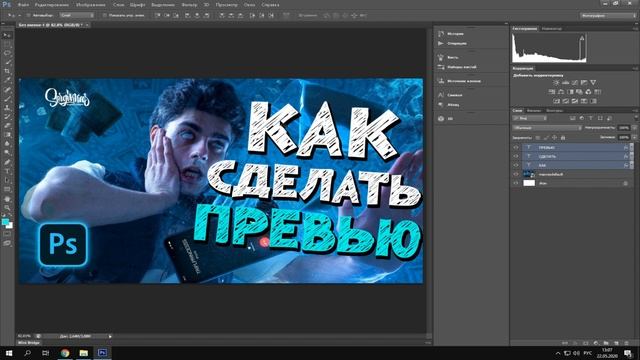Select the Dodge tool

pyautogui.click(x=7, y=153)
